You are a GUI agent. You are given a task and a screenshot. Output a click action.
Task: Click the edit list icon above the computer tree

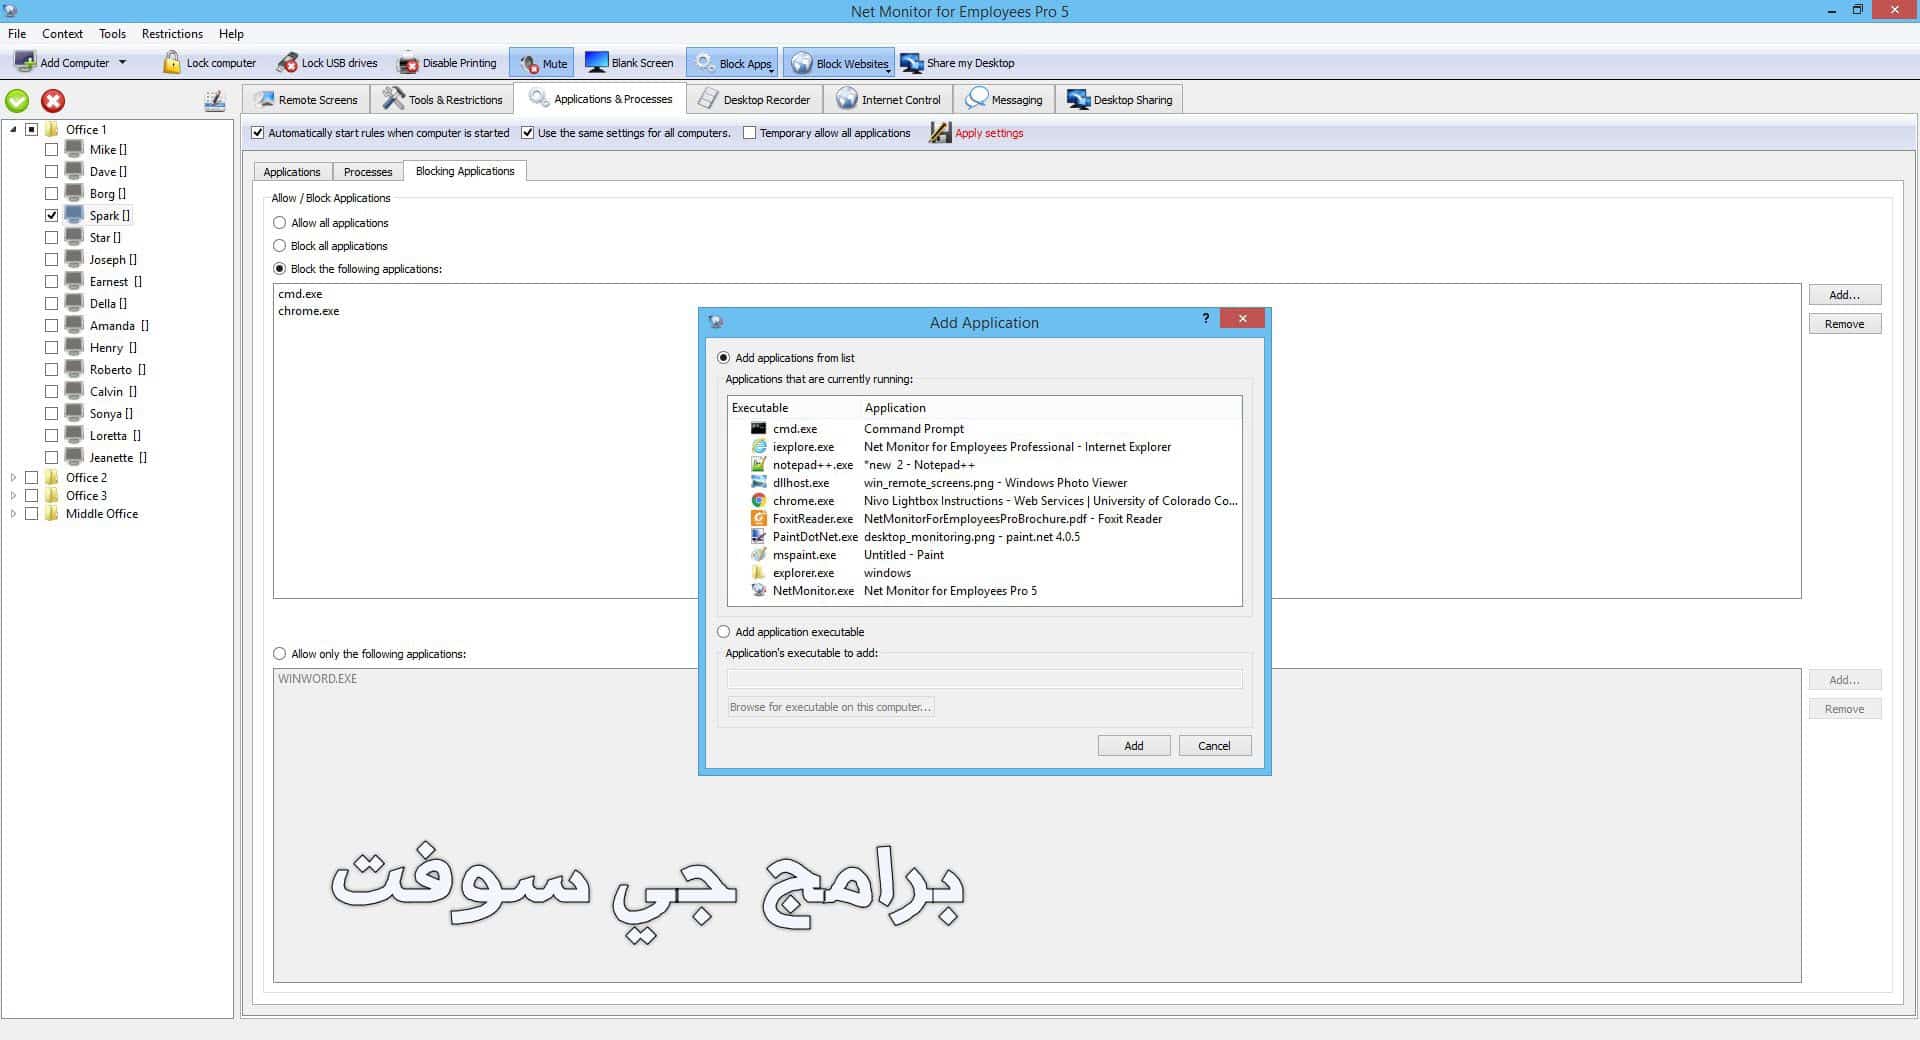click(x=214, y=100)
